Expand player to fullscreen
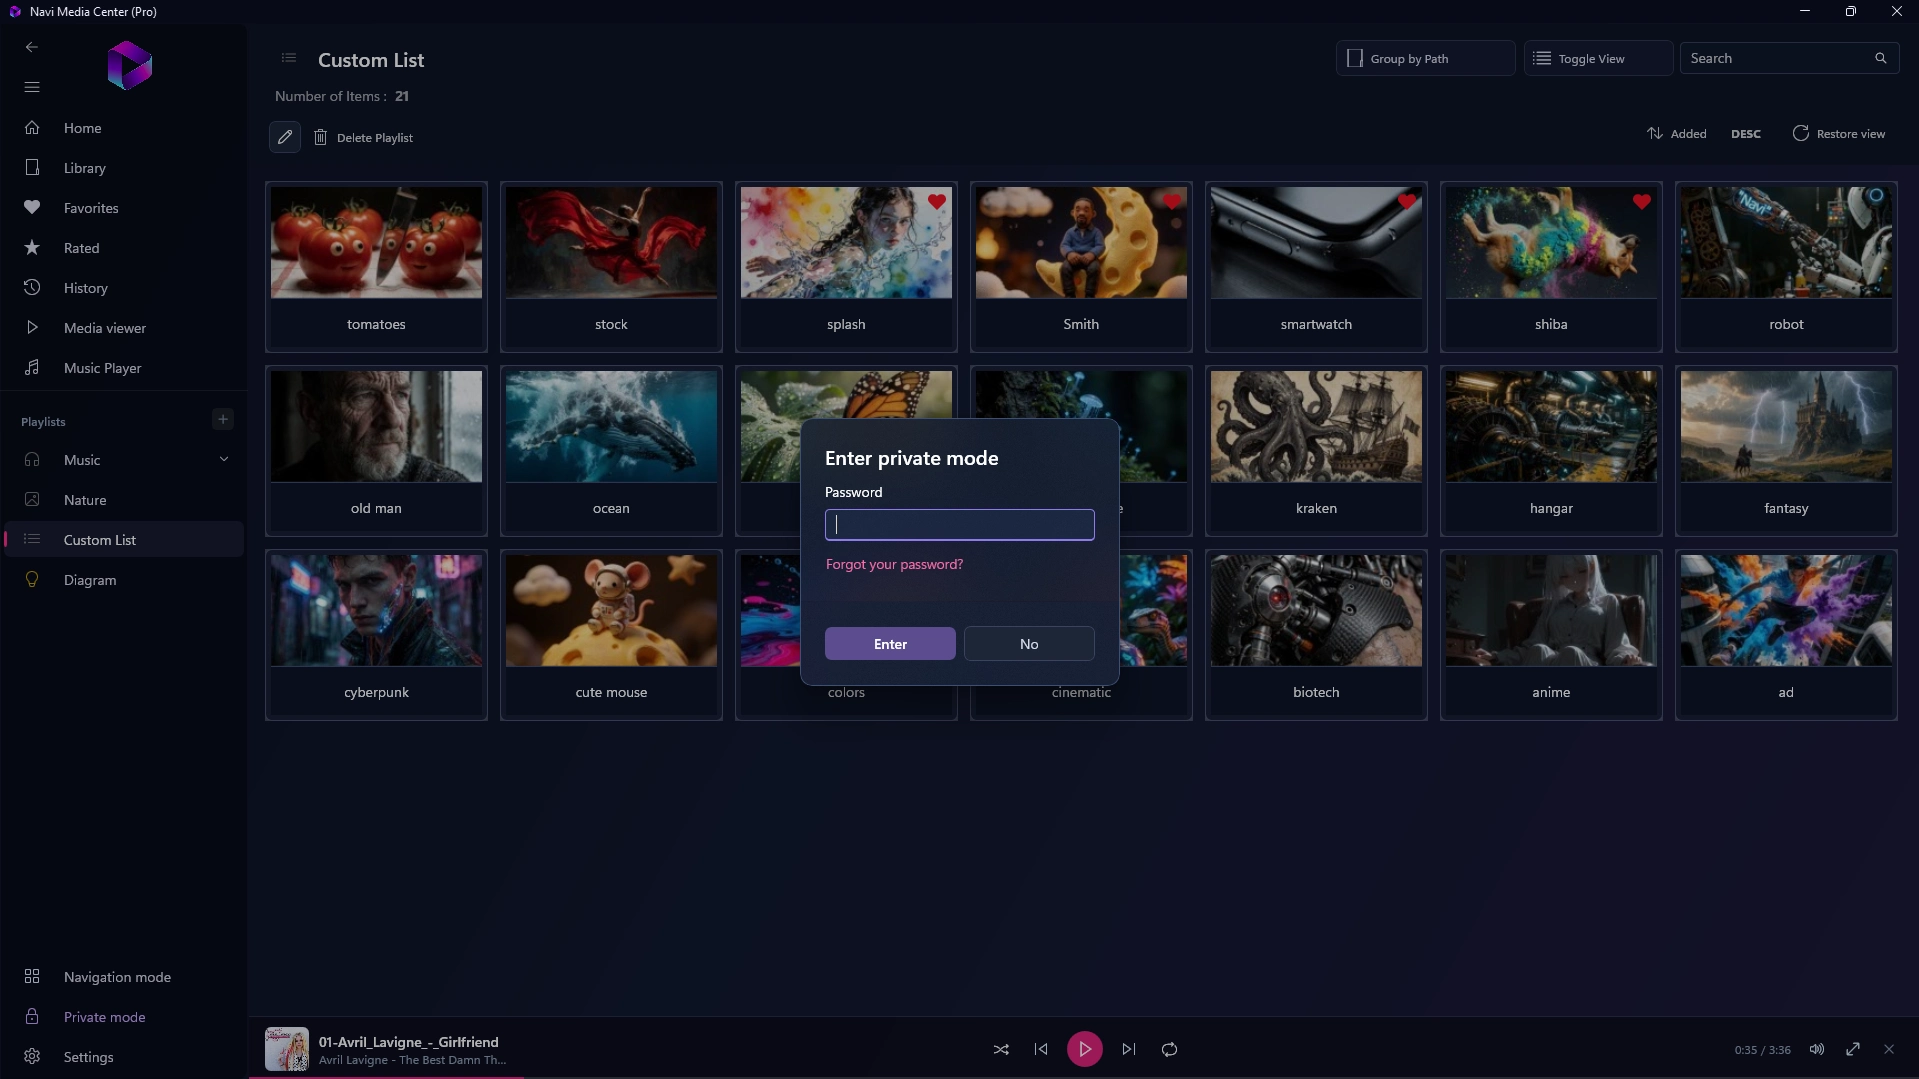1919x1079 pixels. click(x=1853, y=1049)
